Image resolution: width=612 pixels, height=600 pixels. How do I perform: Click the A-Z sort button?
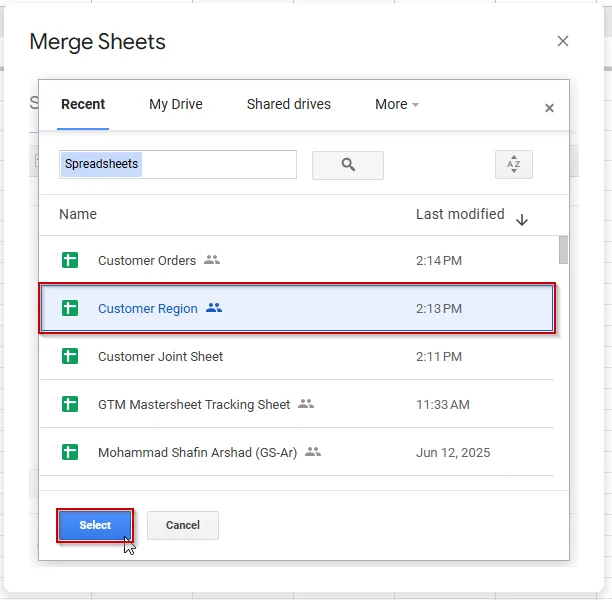click(514, 164)
